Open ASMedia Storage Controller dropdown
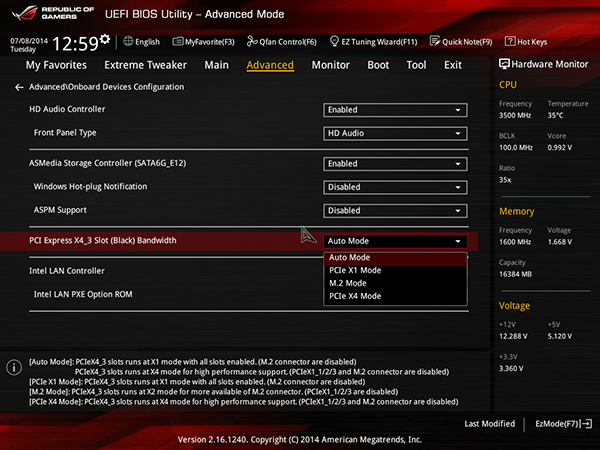 coord(395,164)
